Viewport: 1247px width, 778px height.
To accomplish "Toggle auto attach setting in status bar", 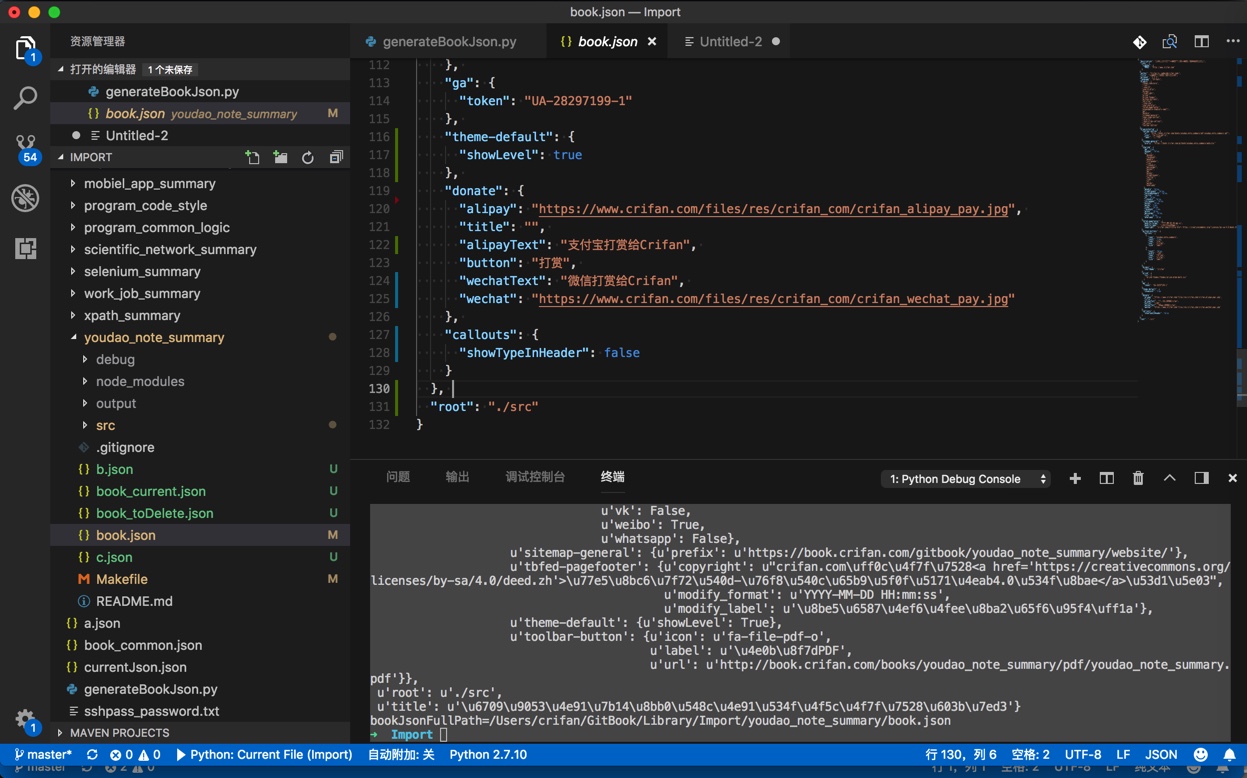I will click(x=401, y=755).
